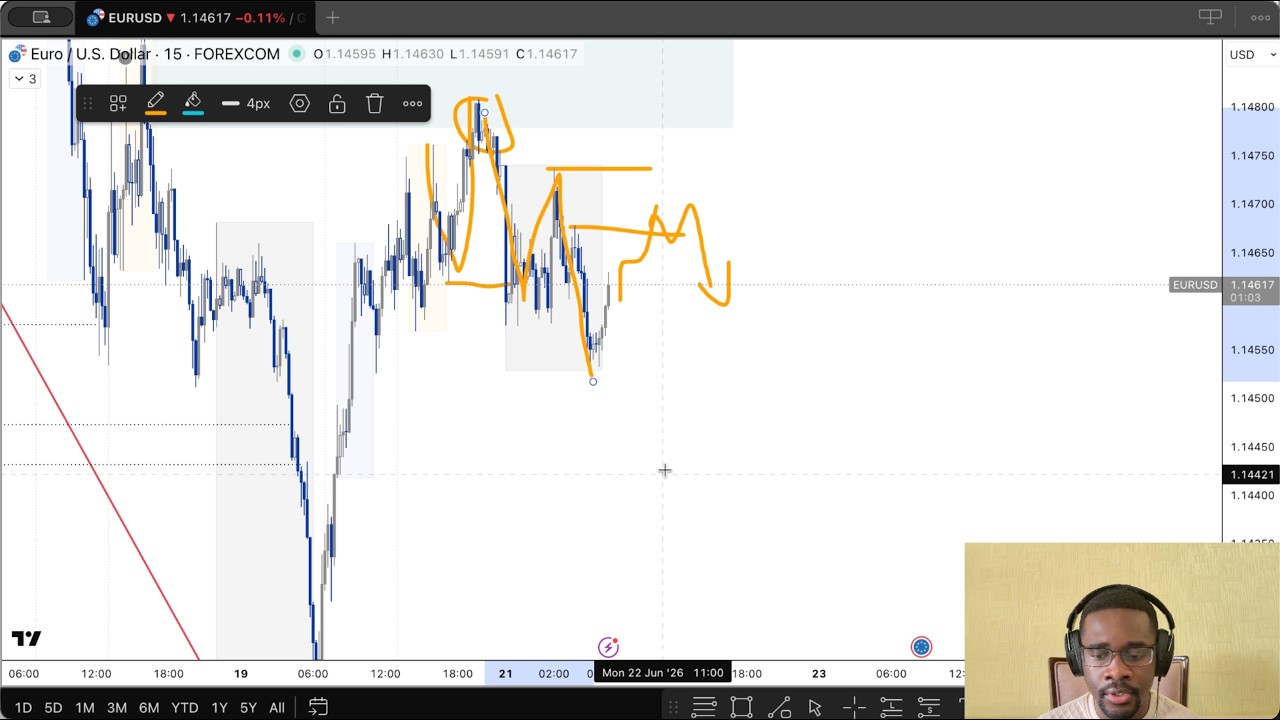This screenshot has height=720, width=1280.
Task: Click the Mon 22 Jun '26 date label
Action: 663,673
